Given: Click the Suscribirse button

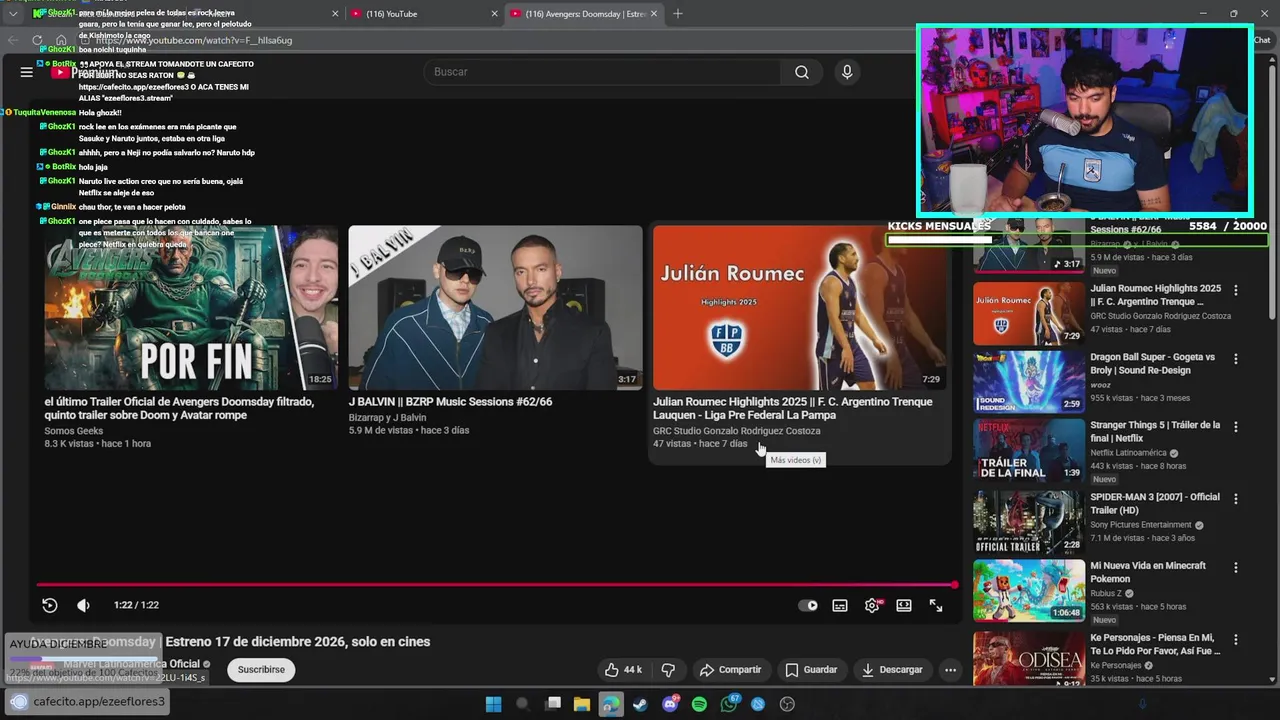Looking at the screenshot, I should click(x=261, y=670).
